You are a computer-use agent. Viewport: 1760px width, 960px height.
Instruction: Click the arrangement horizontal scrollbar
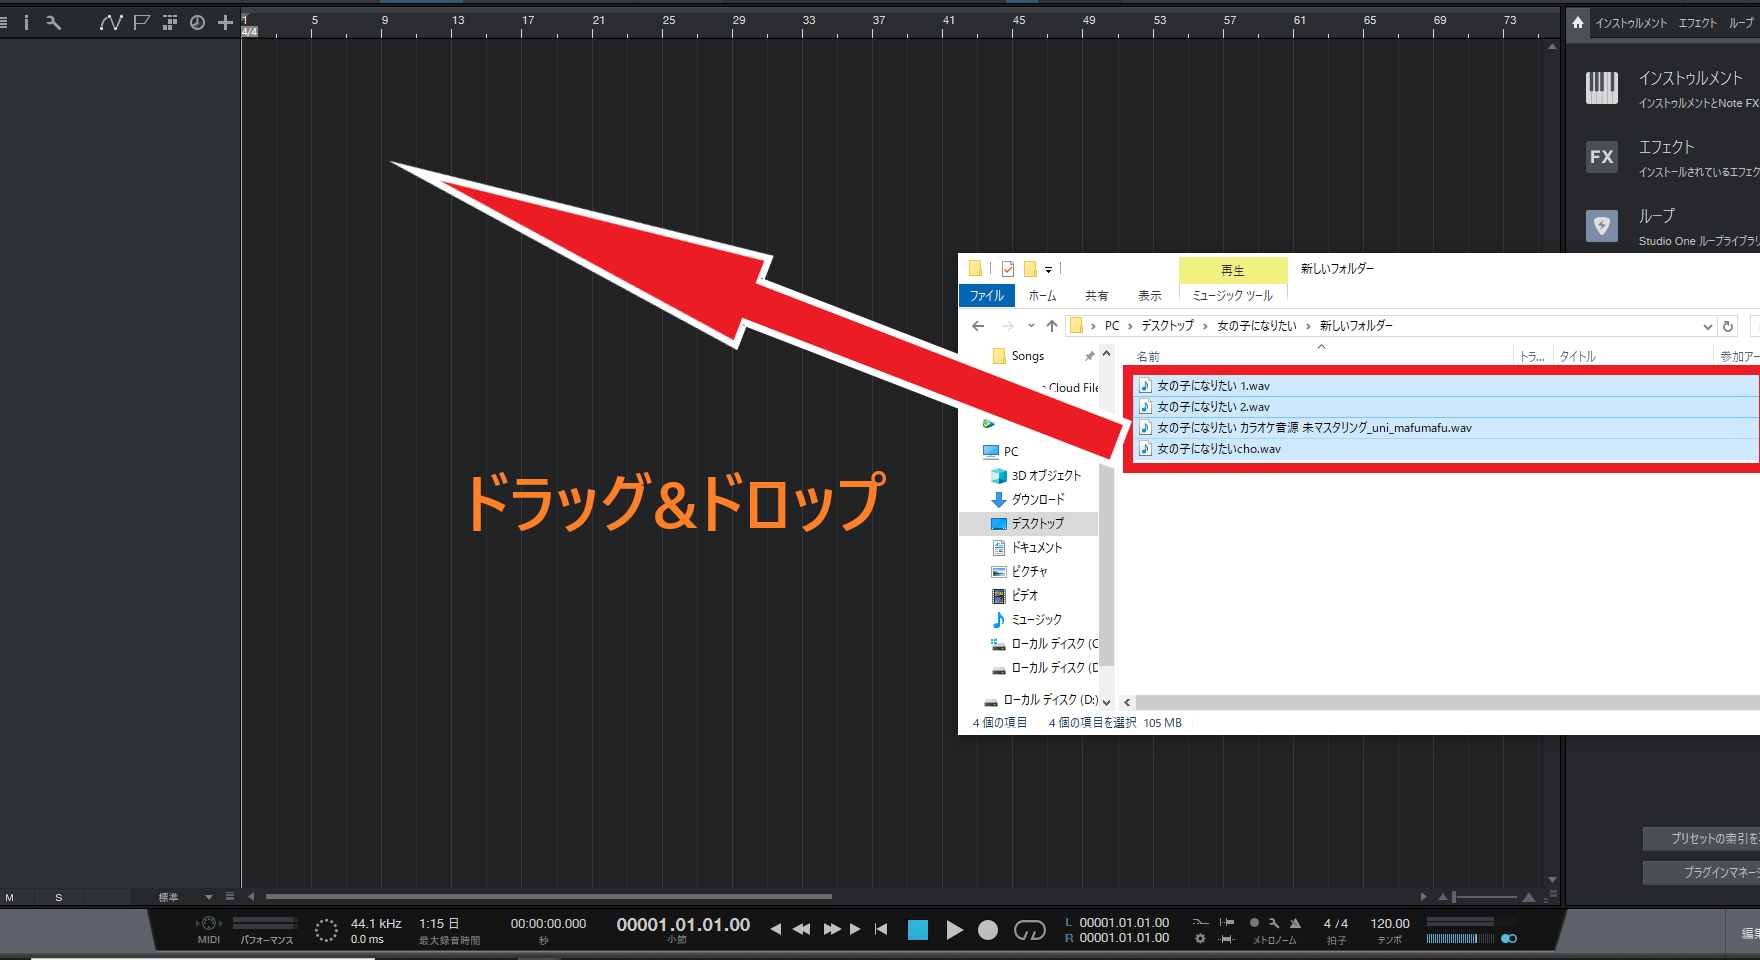tap(549, 897)
